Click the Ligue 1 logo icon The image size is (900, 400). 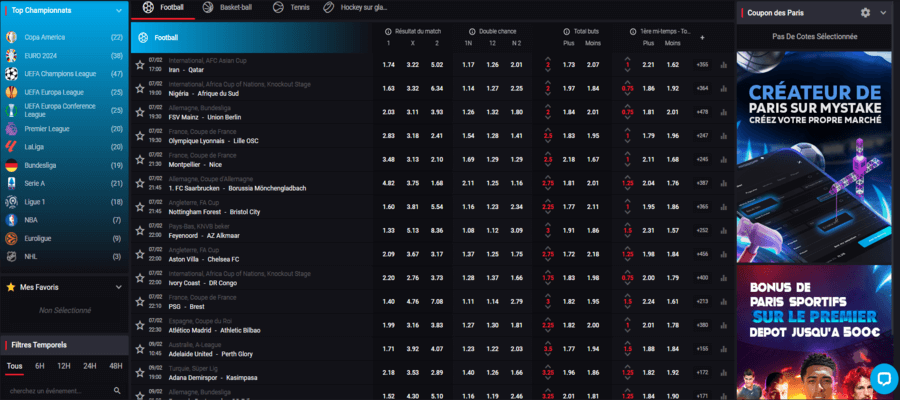pos(11,202)
